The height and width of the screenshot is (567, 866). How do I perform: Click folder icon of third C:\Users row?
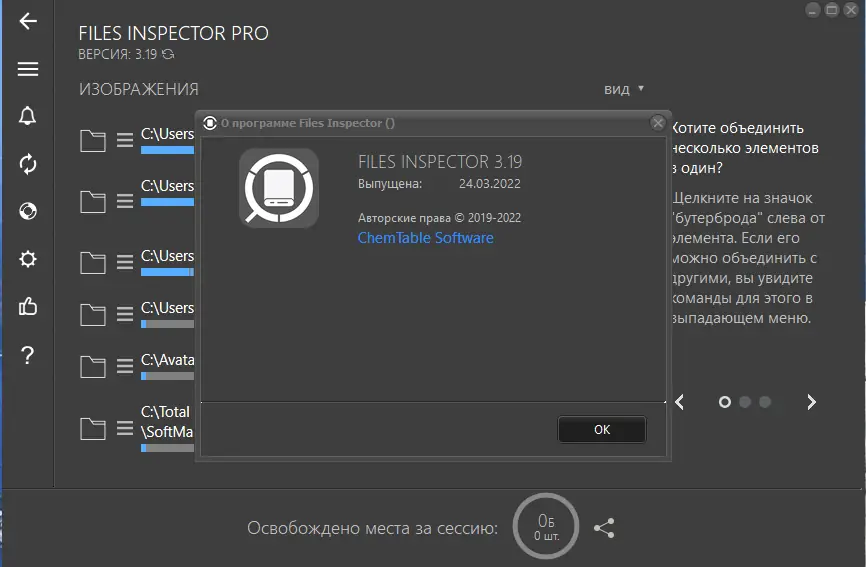[x=93, y=263]
